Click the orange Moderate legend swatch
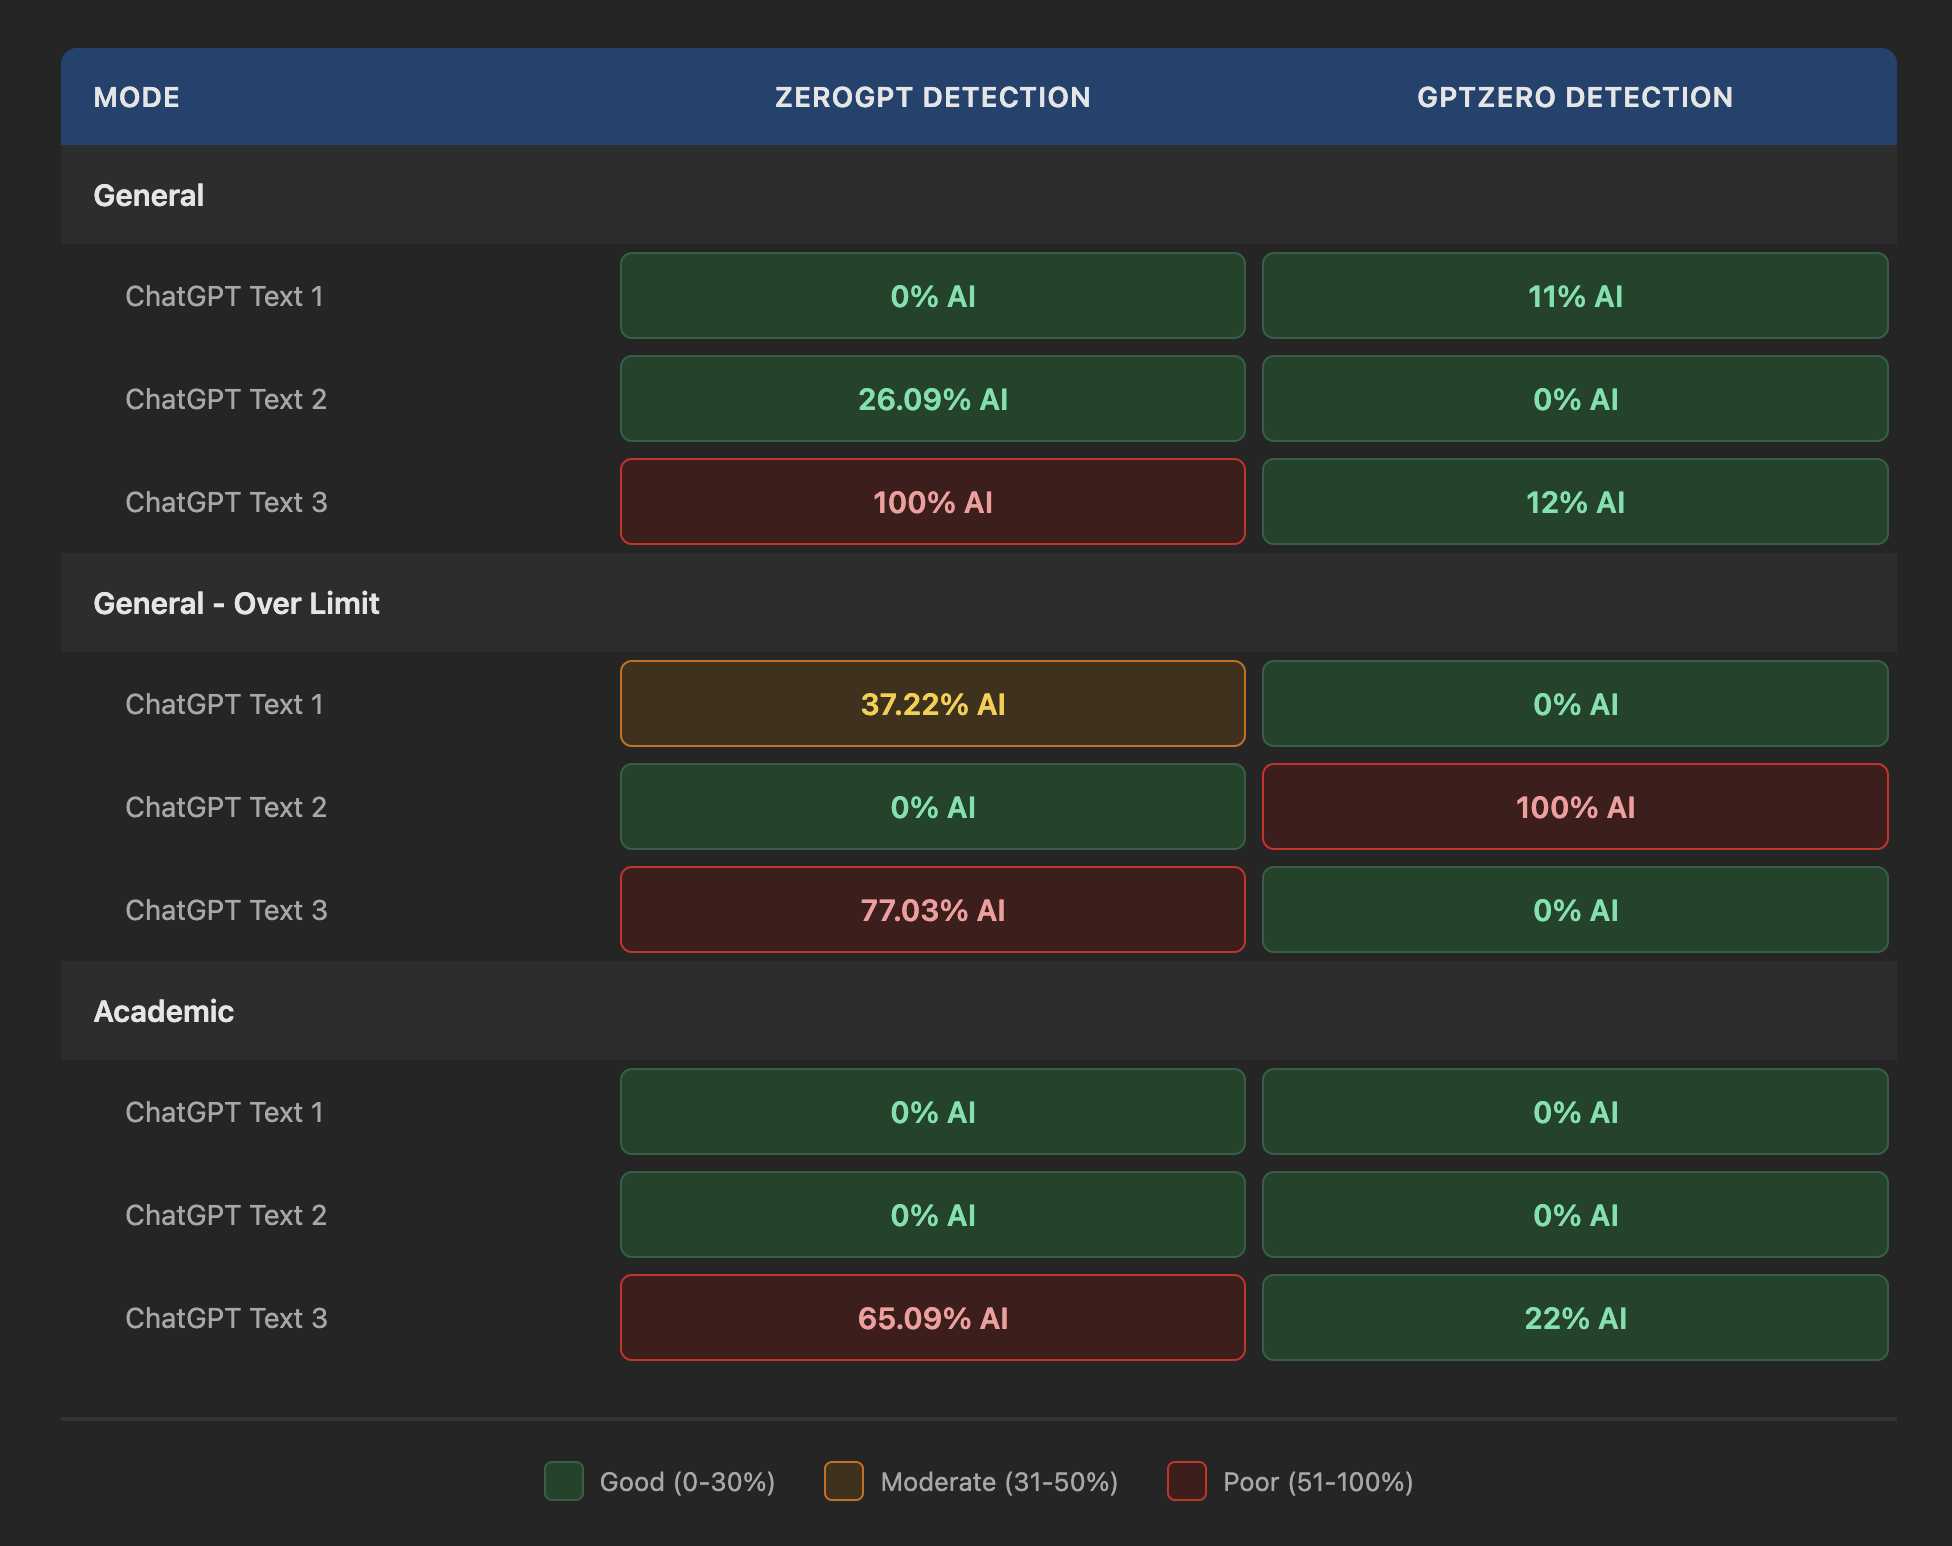The width and height of the screenshot is (1952, 1546). (x=843, y=1481)
